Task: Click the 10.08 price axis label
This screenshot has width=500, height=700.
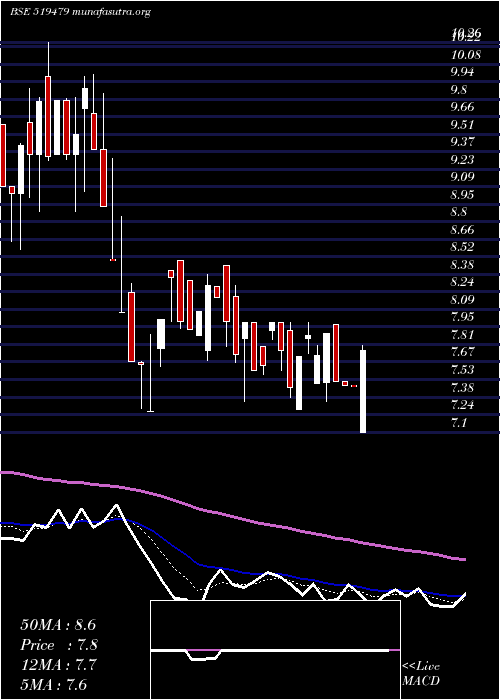Action: [x=466, y=55]
